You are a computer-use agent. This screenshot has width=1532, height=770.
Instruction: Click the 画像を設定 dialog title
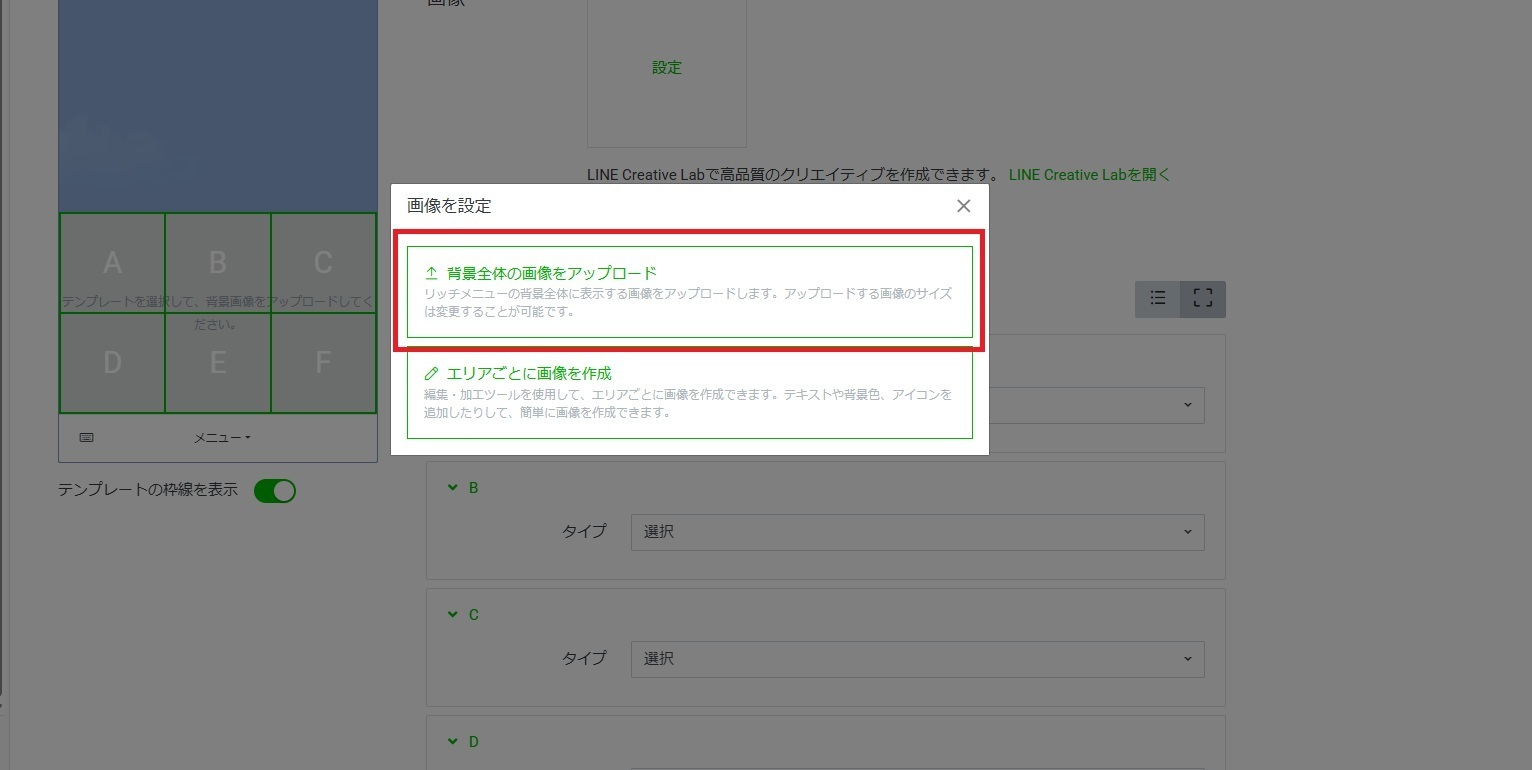(x=449, y=206)
